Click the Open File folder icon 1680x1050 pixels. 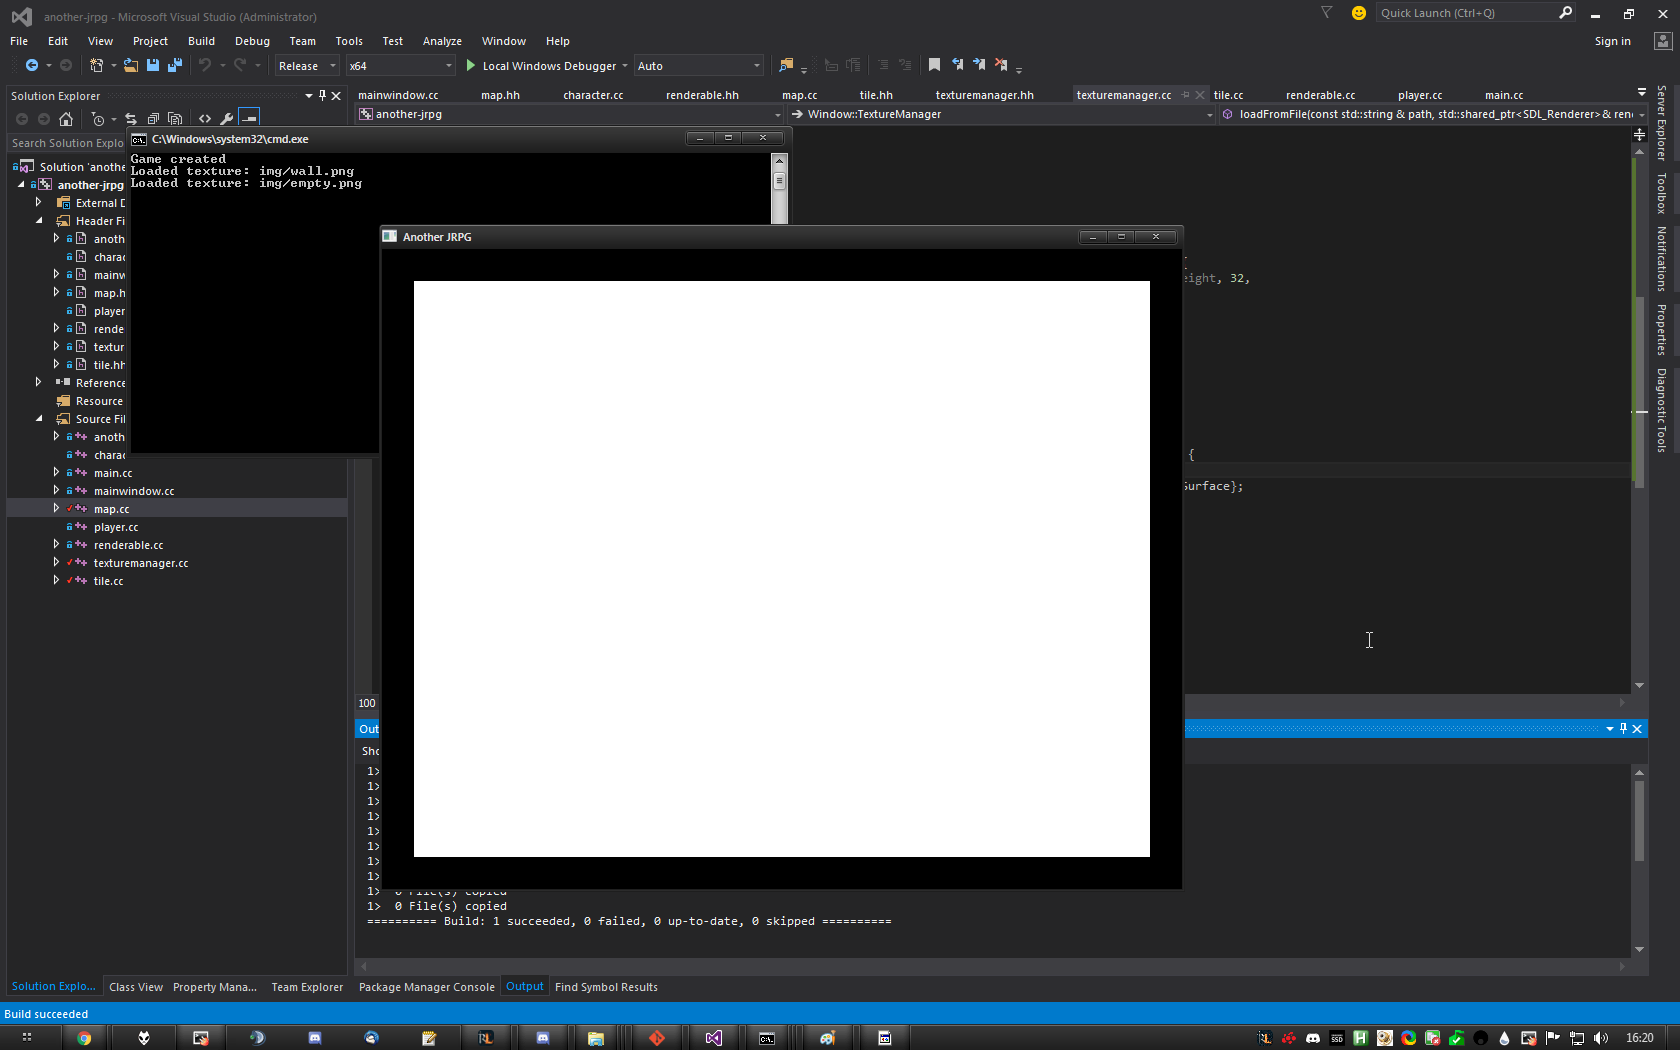click(x=131, y=65)
